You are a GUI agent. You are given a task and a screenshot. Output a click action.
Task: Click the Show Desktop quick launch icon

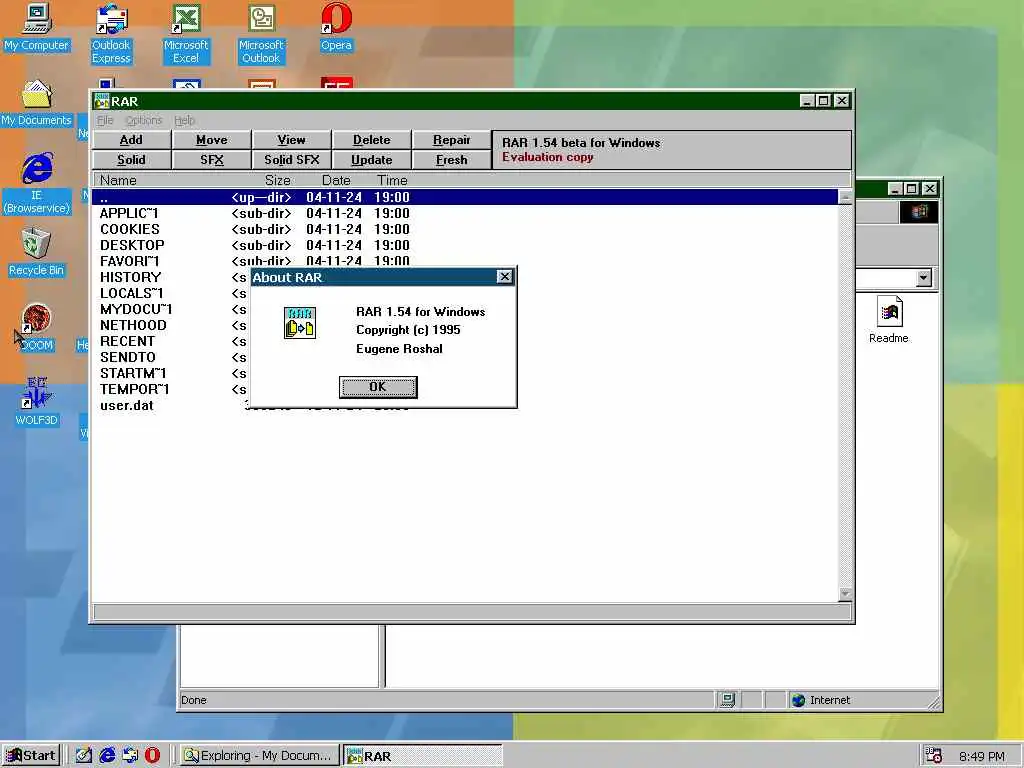point(84,756)
